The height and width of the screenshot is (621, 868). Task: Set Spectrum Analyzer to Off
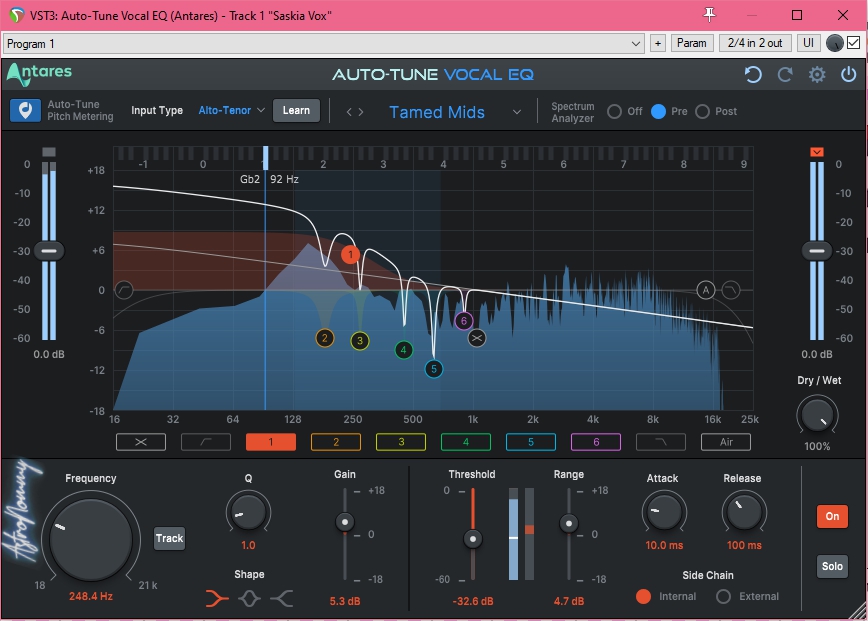coord(614,111)
